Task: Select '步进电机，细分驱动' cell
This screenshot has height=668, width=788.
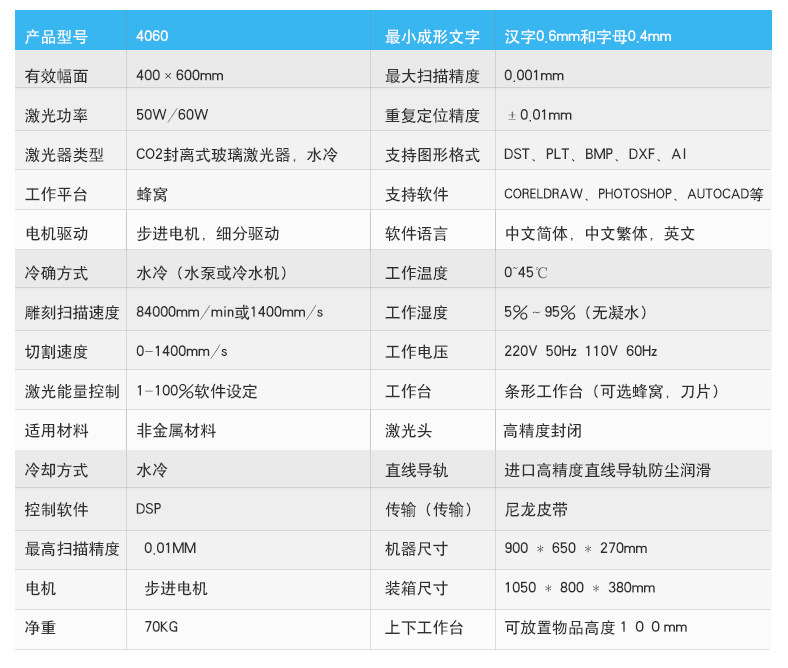Action: [x=208, y=234]
